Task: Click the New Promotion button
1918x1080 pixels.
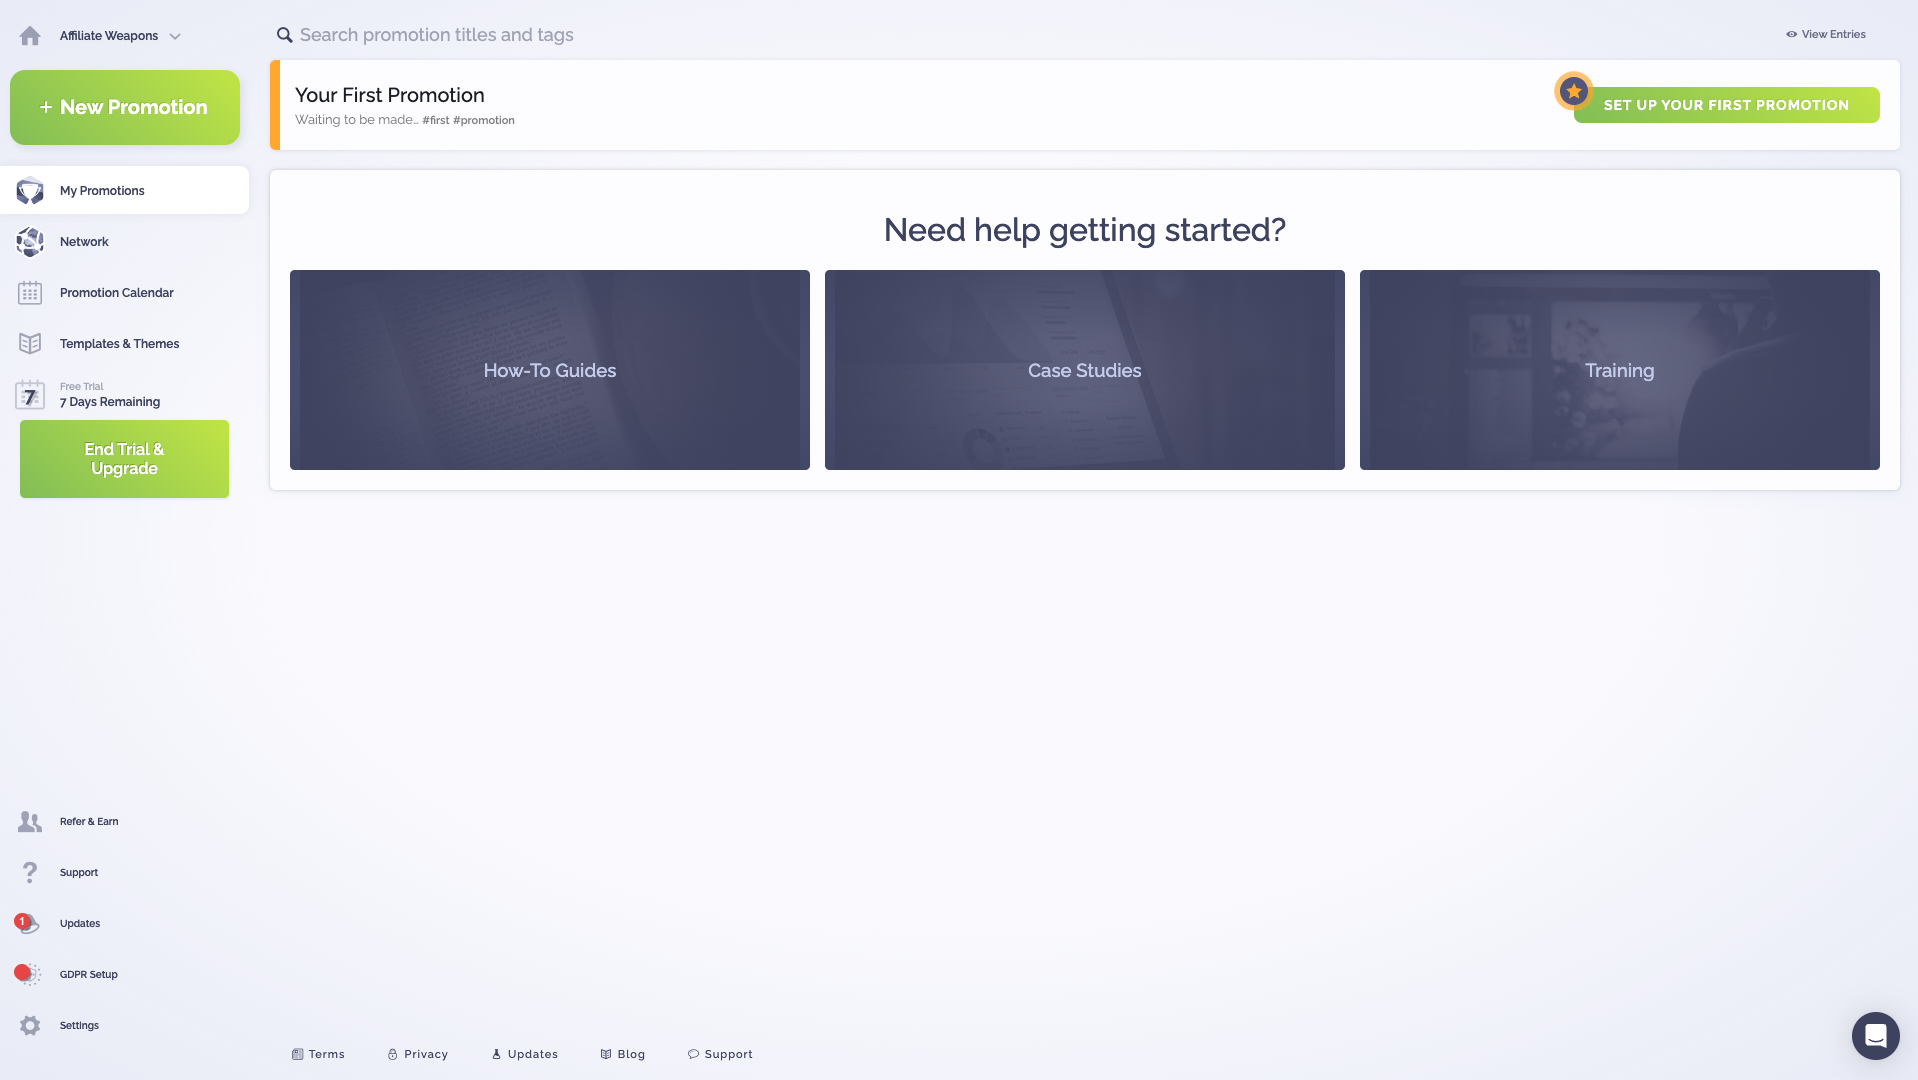Action: tap(124, 107)
